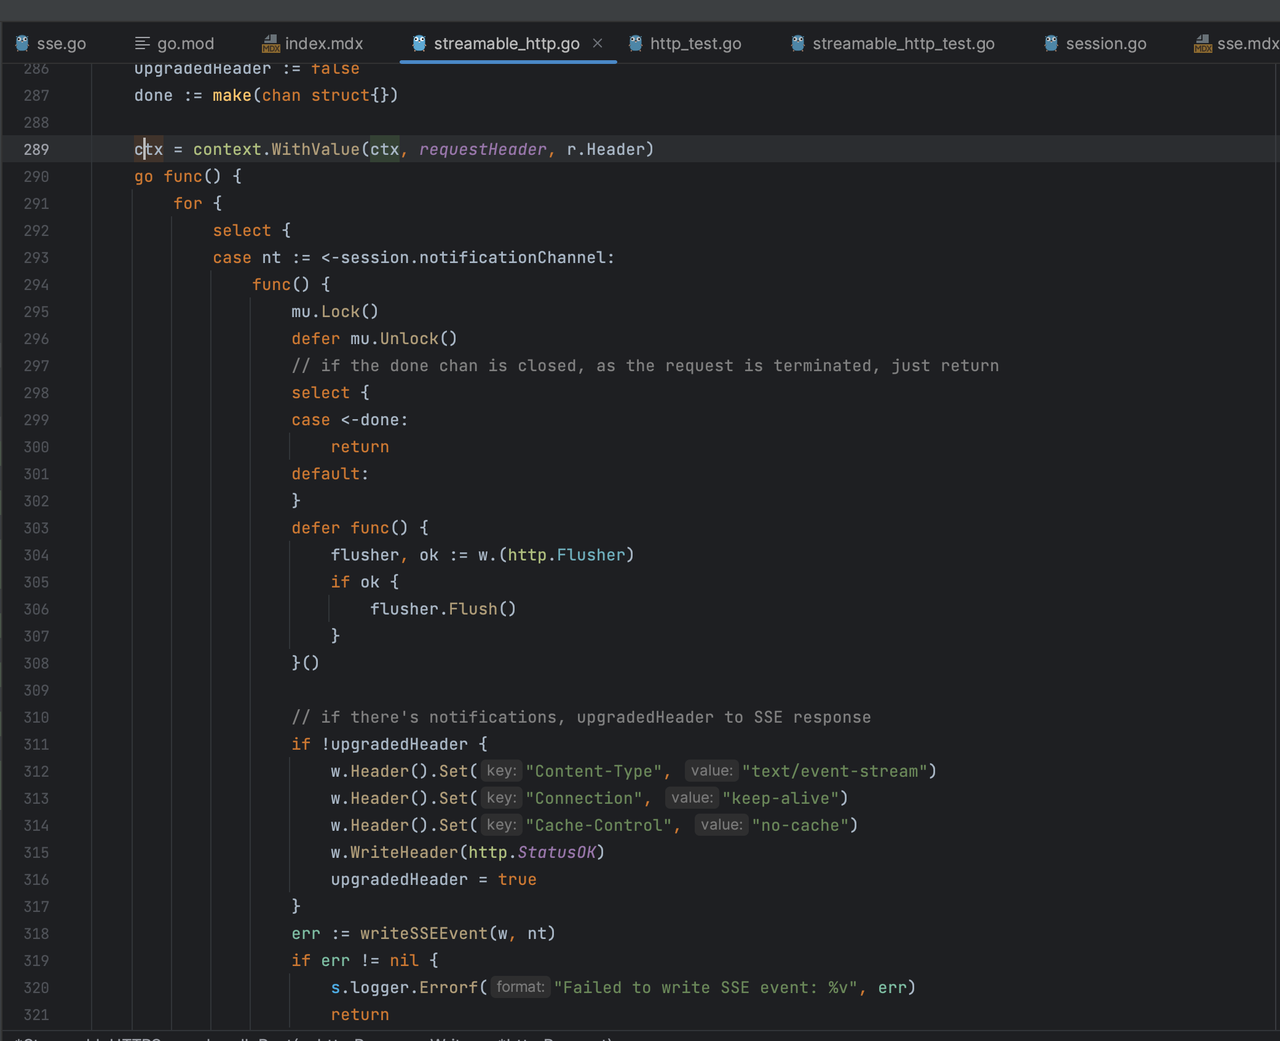Click "!upgradedHeader" on line 311
The image size is (1280, 1041).
pos(394,743)
